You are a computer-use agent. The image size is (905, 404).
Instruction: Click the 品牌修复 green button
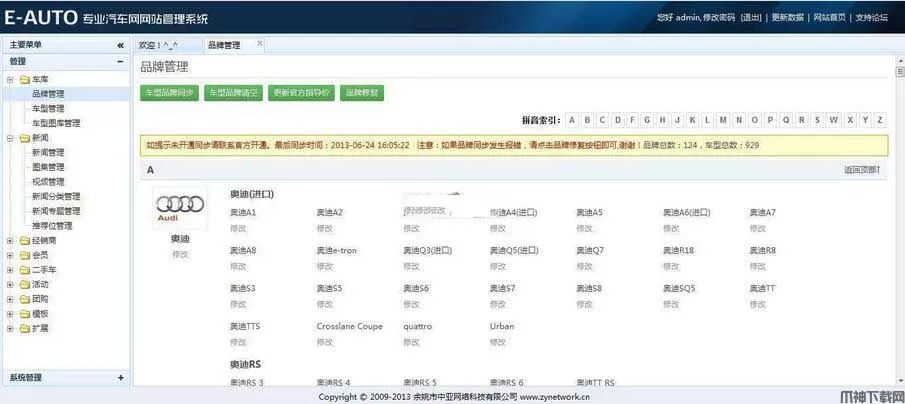point(362,92)
